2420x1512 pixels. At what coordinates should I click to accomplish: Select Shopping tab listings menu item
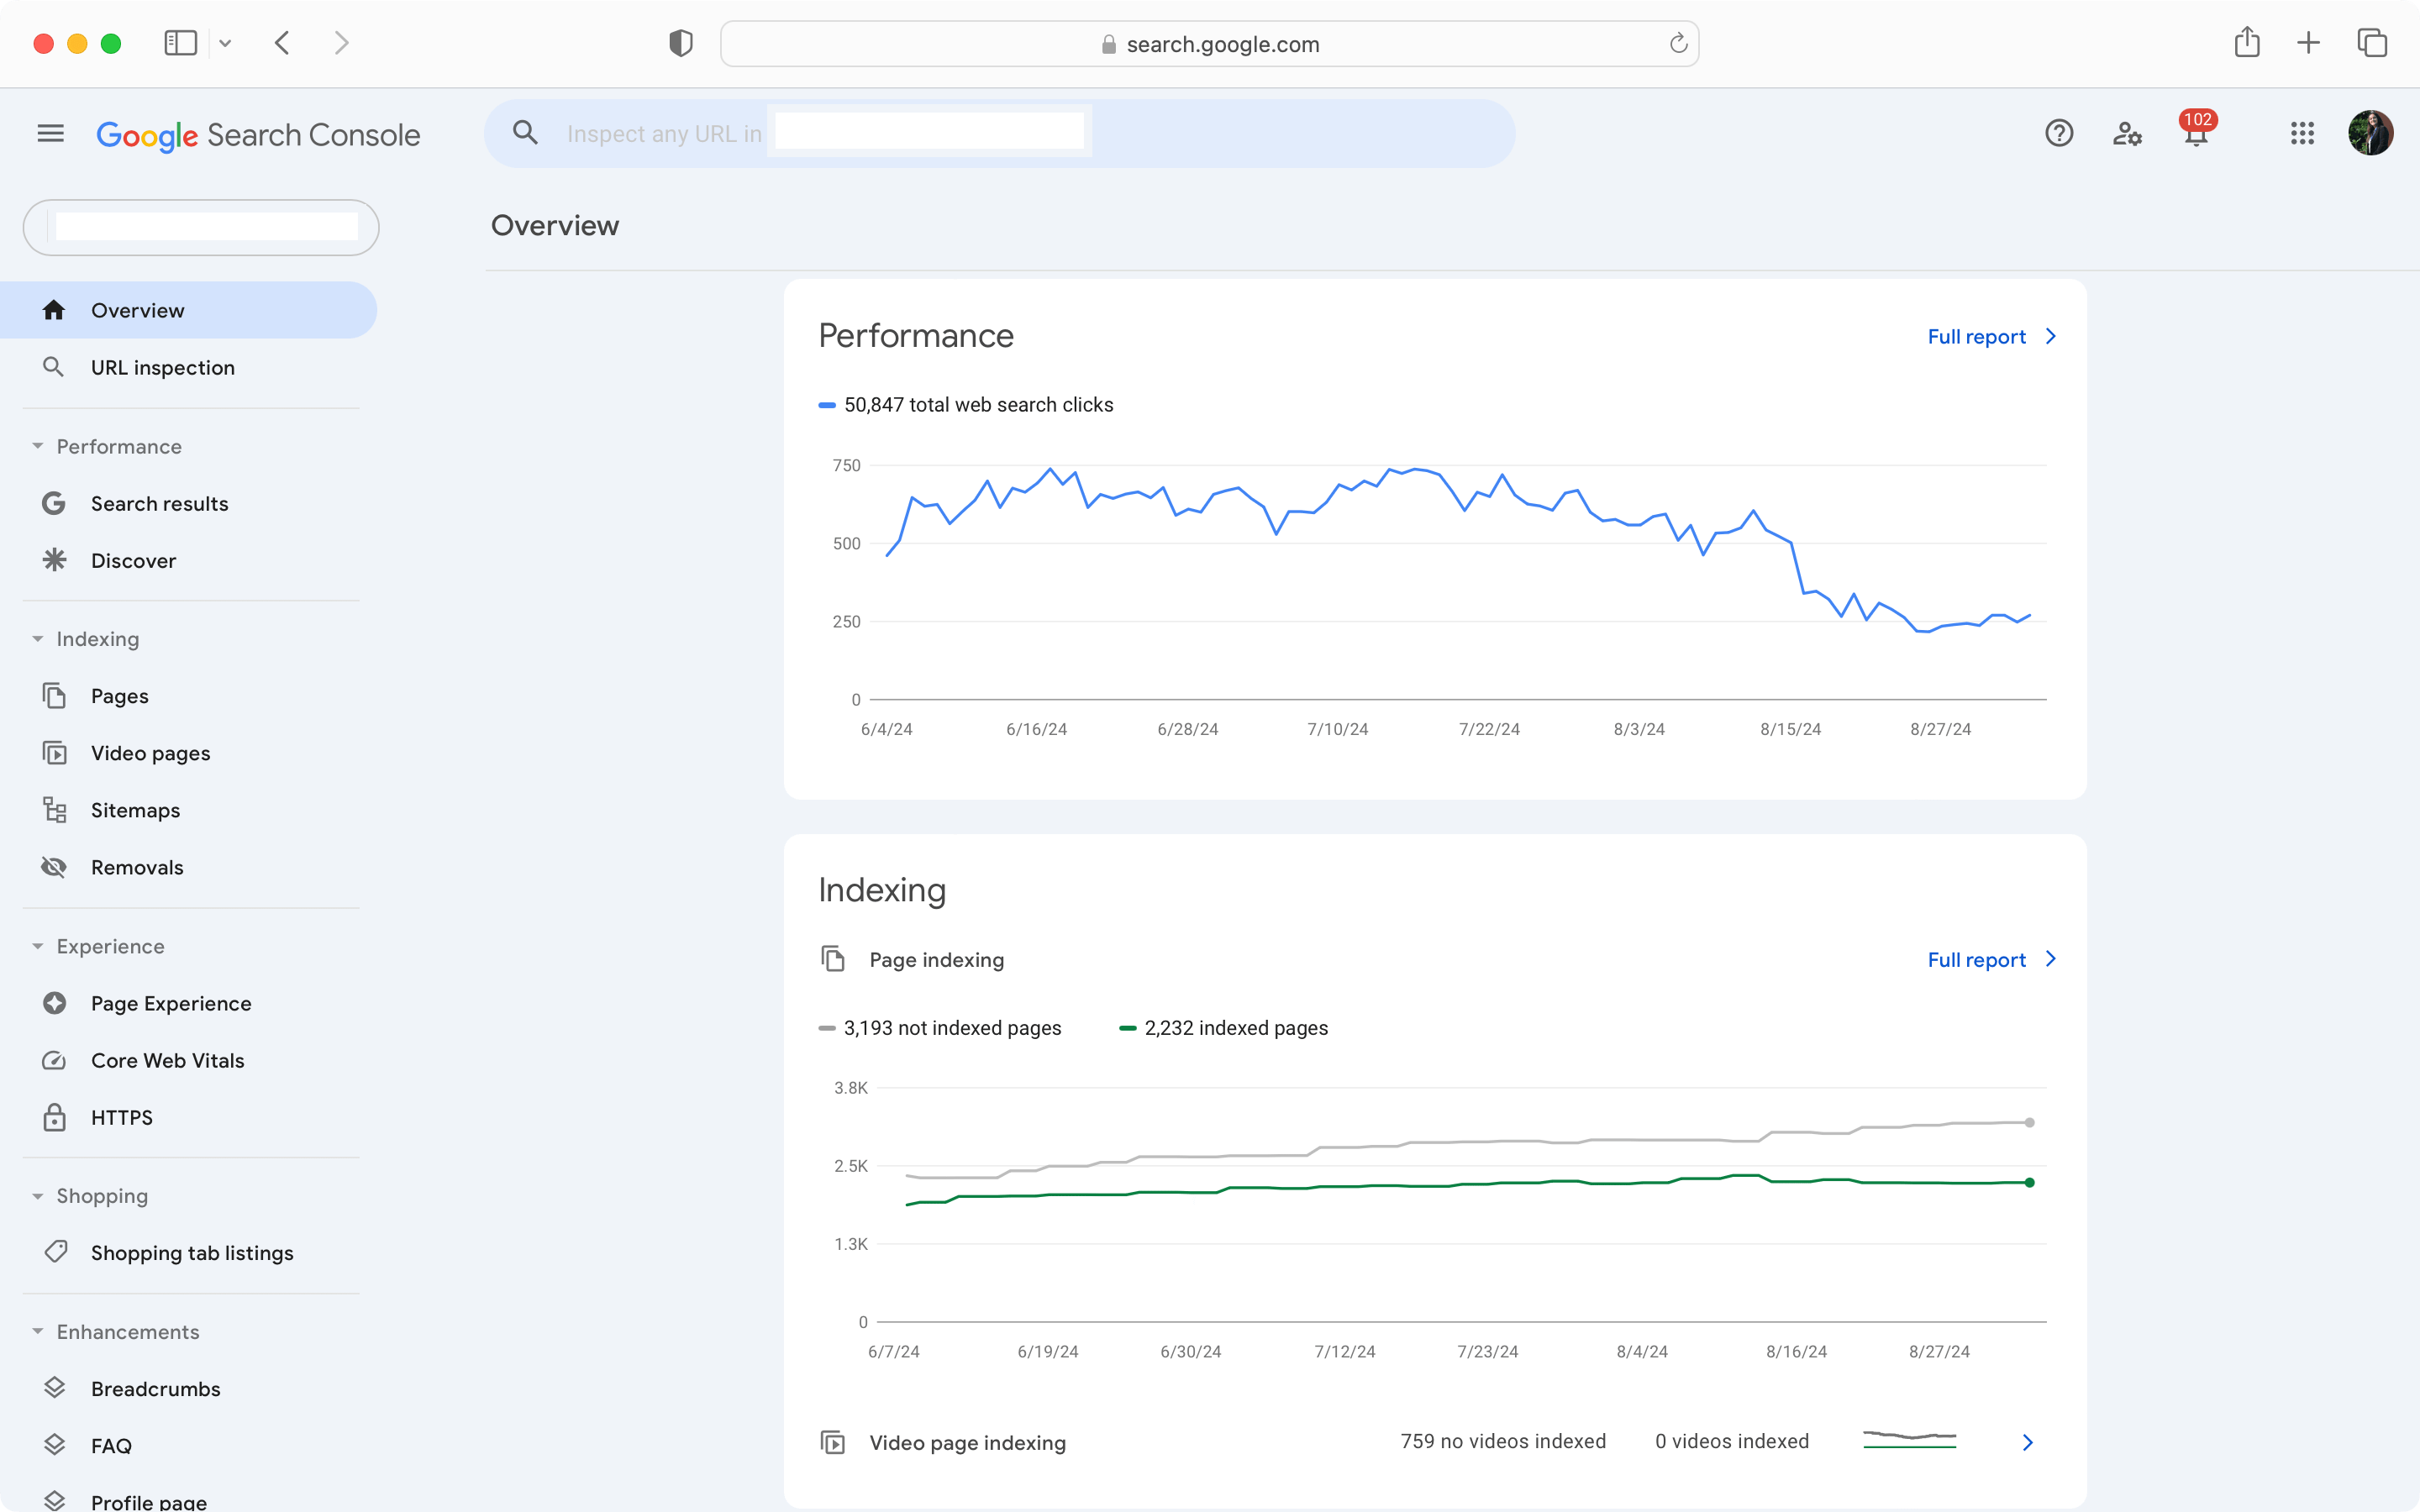(x=192, y=1252)
